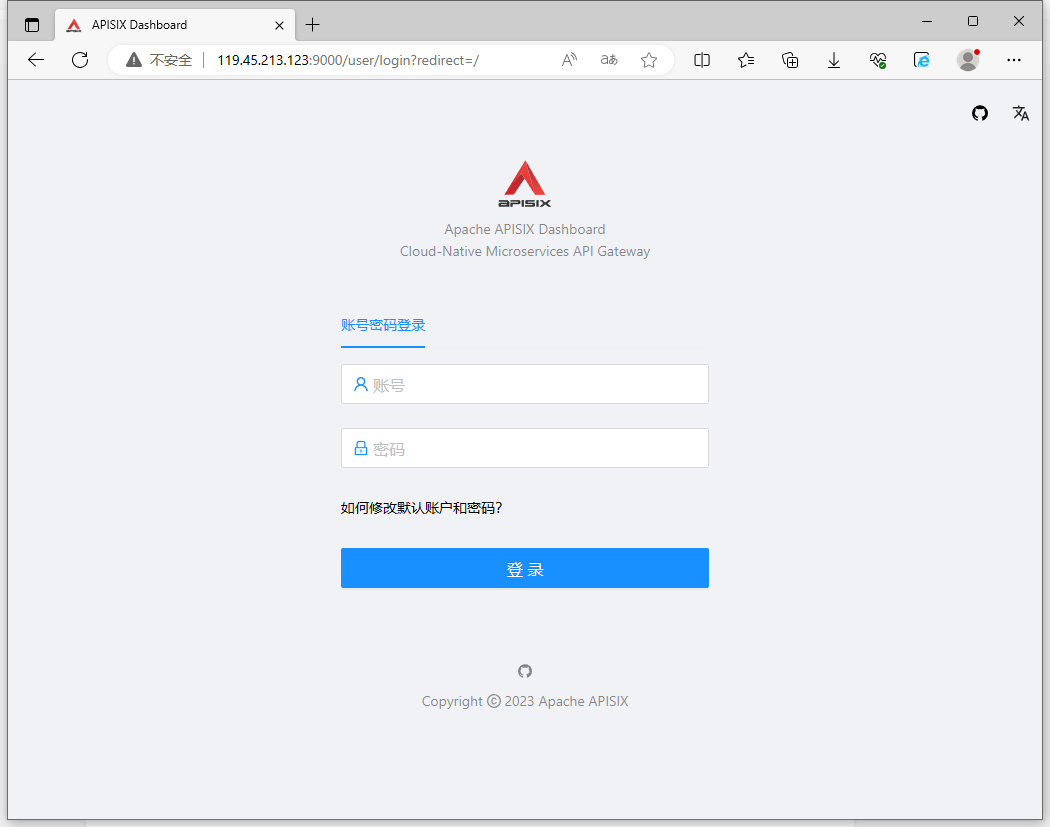Add page to favorites with star icon
This screenshot has height=827, width=1050.
pos(649,60)
